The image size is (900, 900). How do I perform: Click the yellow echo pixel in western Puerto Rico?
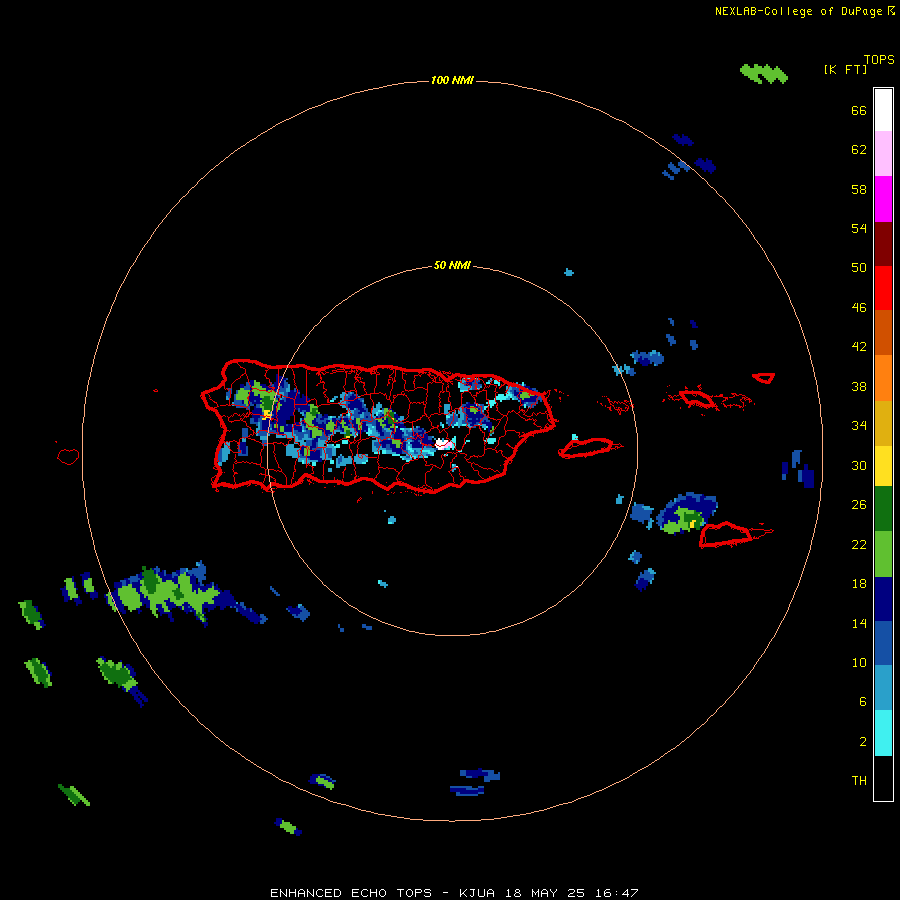[x=267, y=413]
